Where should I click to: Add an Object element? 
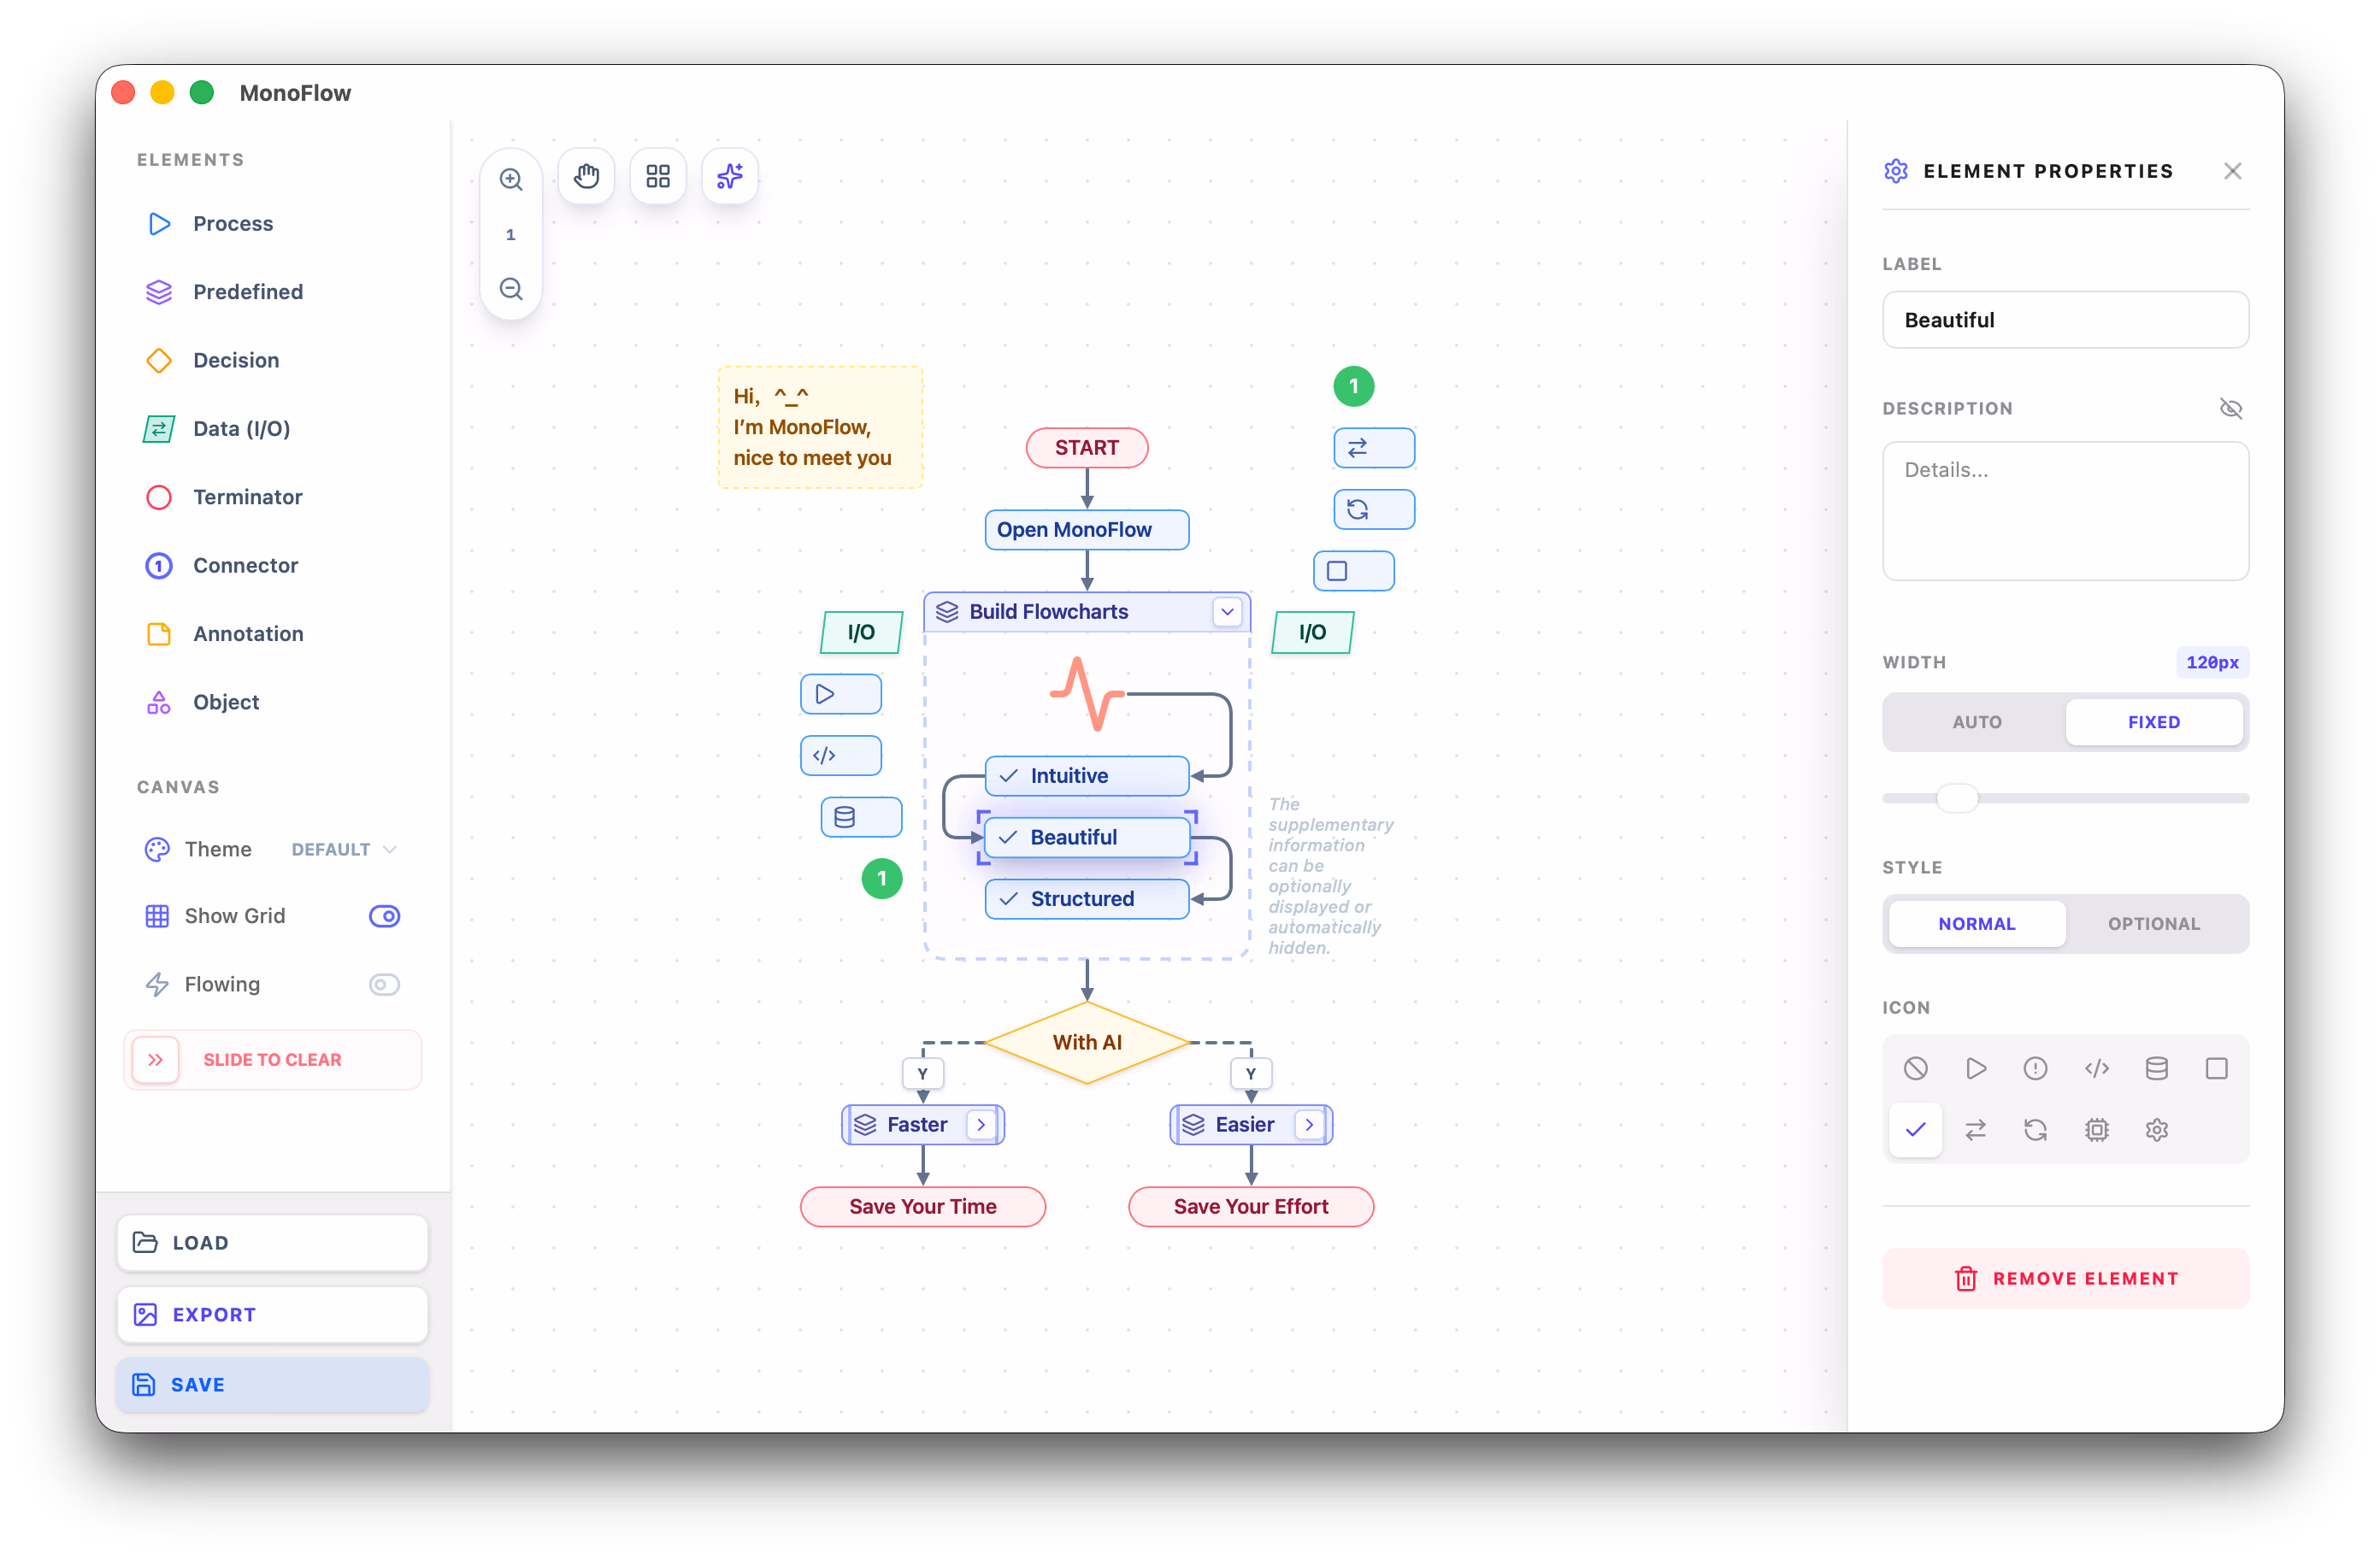272,702
